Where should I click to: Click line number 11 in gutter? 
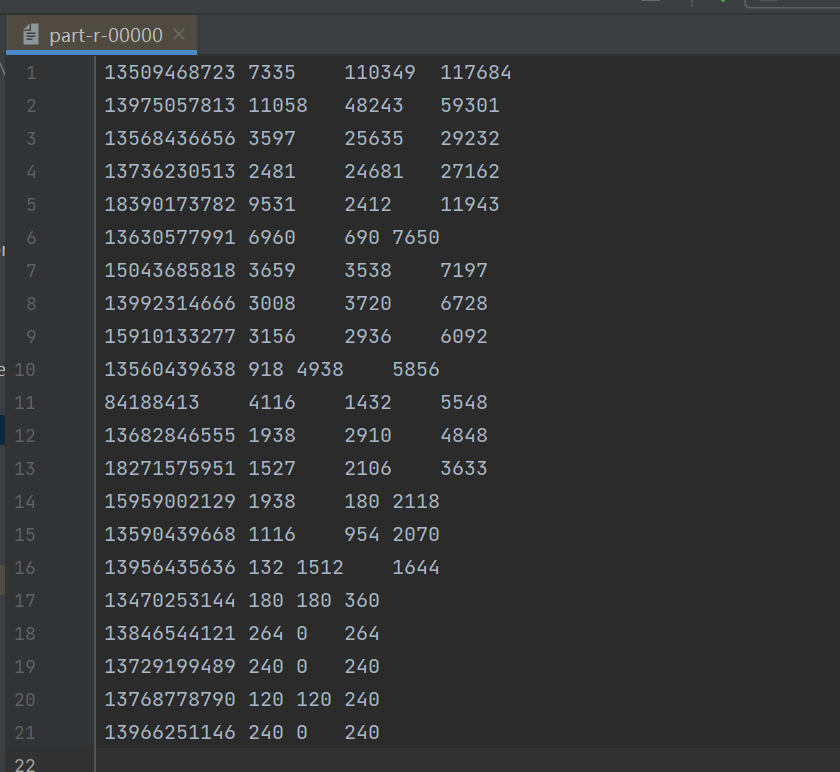click(x=25, y=403)
